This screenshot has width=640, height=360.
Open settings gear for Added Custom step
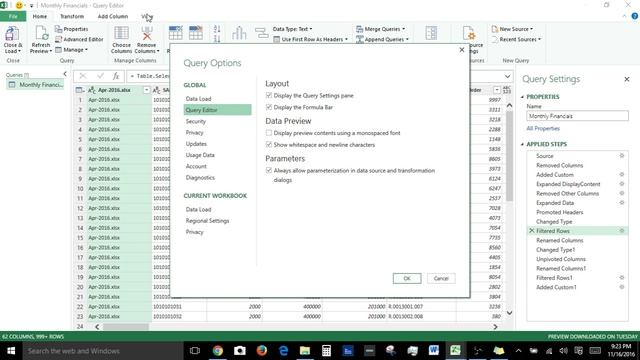click(x=622, y=174)
